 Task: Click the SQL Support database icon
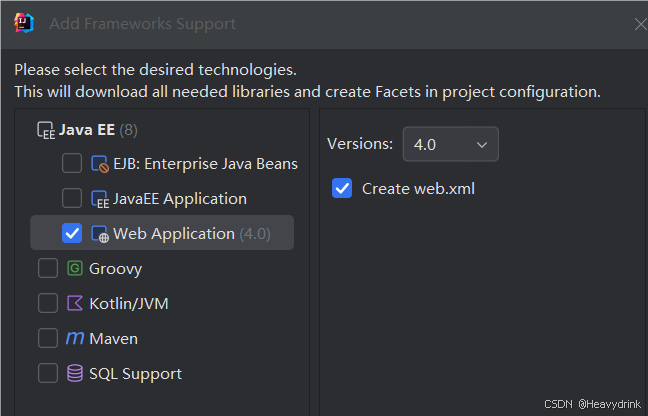(x=75, y=373)
